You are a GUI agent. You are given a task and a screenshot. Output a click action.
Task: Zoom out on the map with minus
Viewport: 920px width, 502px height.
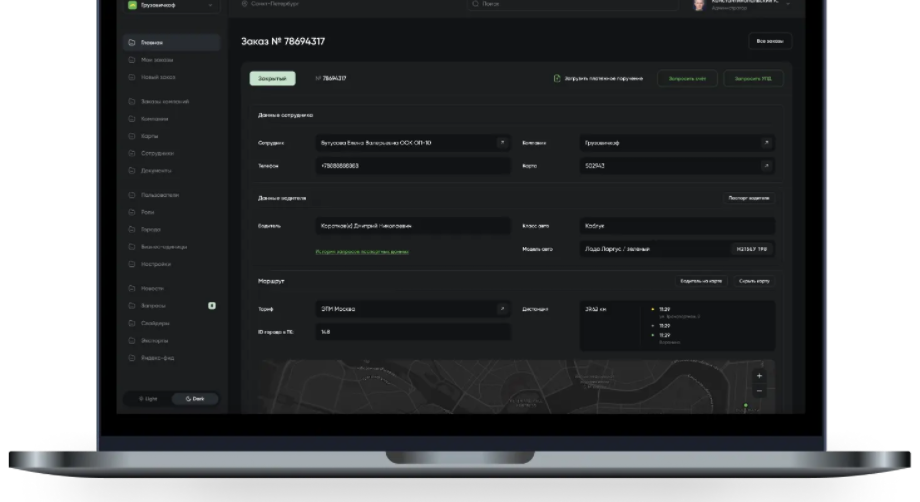pyautogui.click(x=759, y=391)
